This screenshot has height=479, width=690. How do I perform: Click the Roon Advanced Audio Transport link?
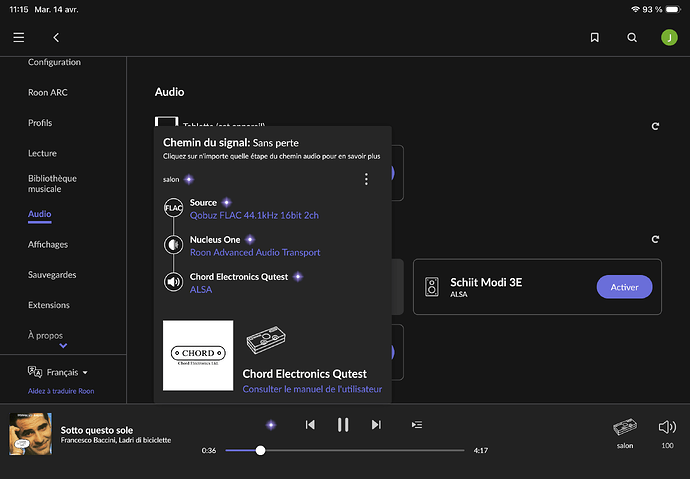click(255, 252)
